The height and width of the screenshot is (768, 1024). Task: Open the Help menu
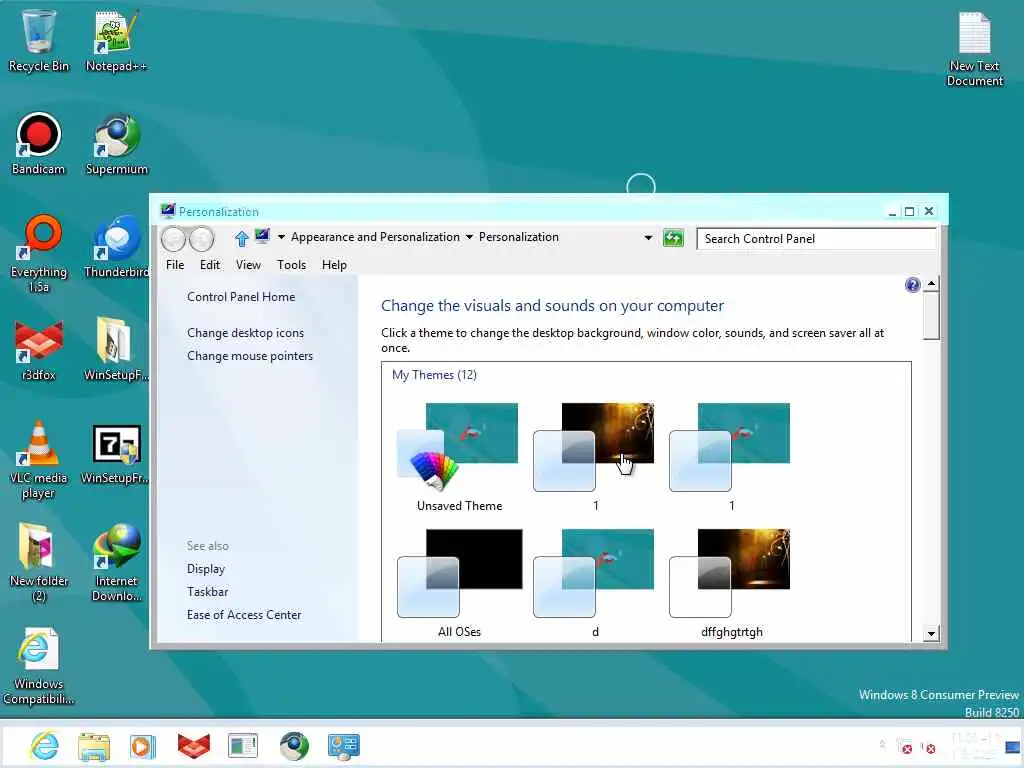tap(334, 264)
